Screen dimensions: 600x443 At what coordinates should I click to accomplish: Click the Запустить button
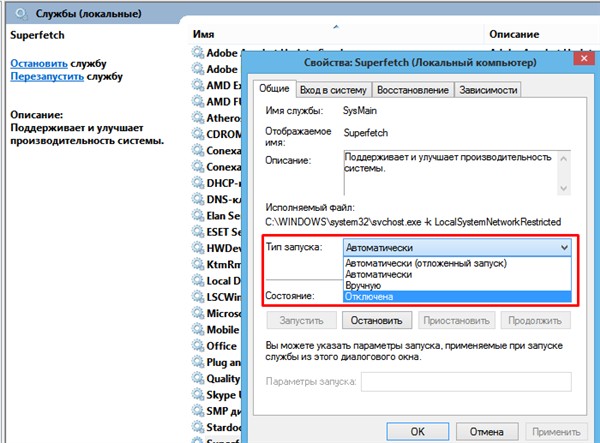tap(302, 321)
